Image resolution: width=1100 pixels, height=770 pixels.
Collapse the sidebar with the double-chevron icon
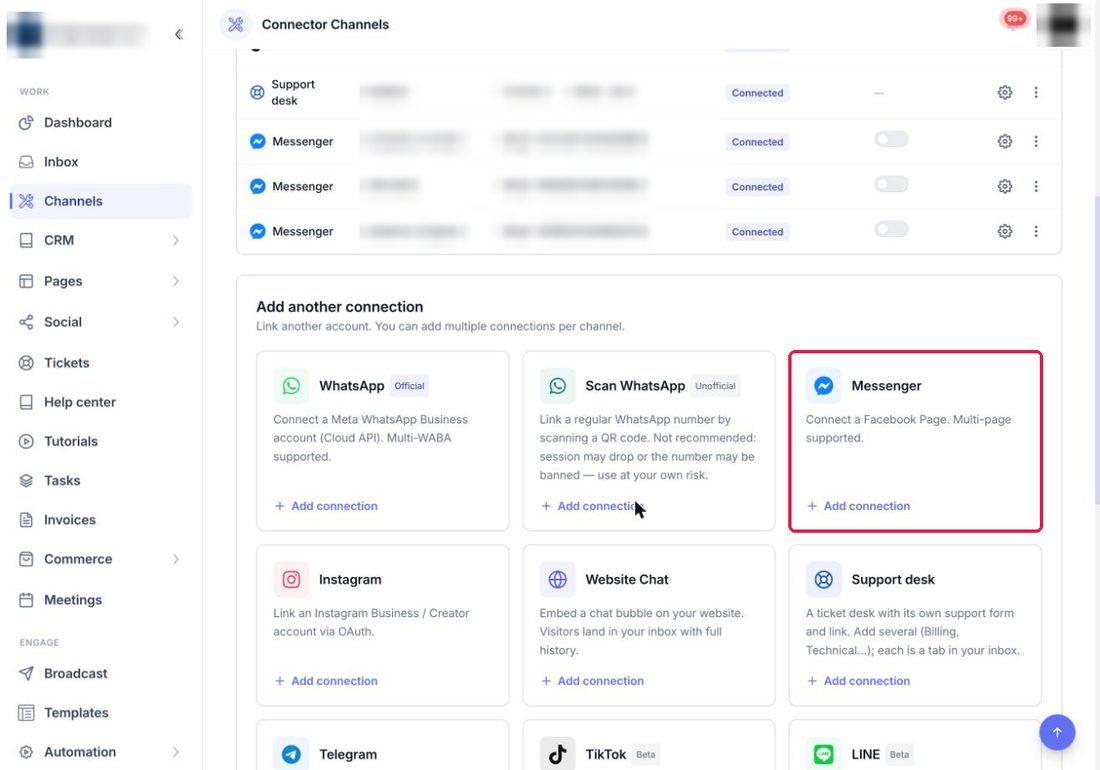click(x=179, y=34)
